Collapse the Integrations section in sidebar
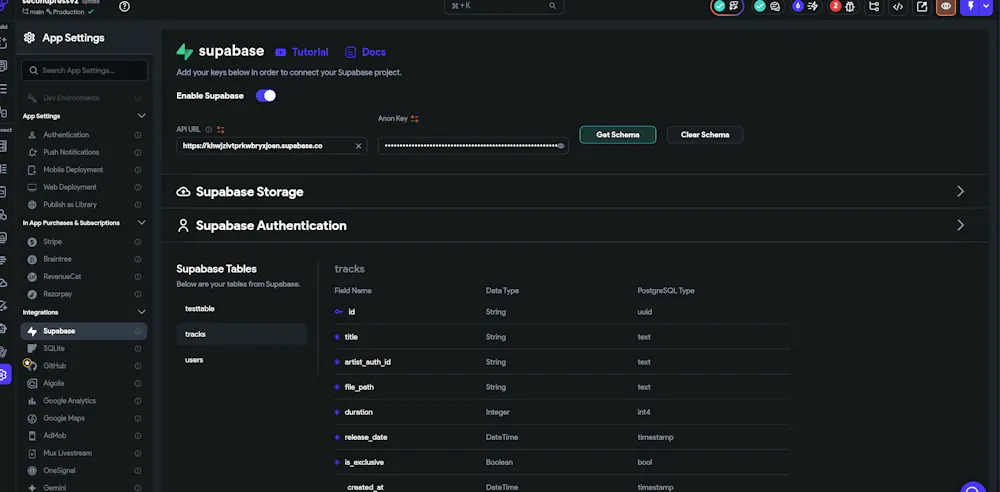This screenshot has height=492, width=1000. click(140, 312)
